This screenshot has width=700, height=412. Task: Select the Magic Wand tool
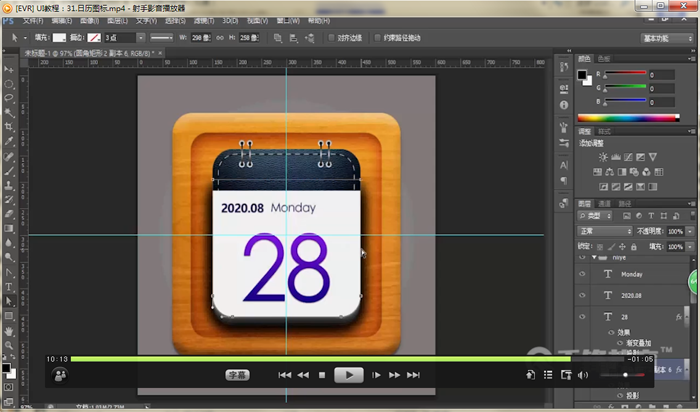click(9, 113)
